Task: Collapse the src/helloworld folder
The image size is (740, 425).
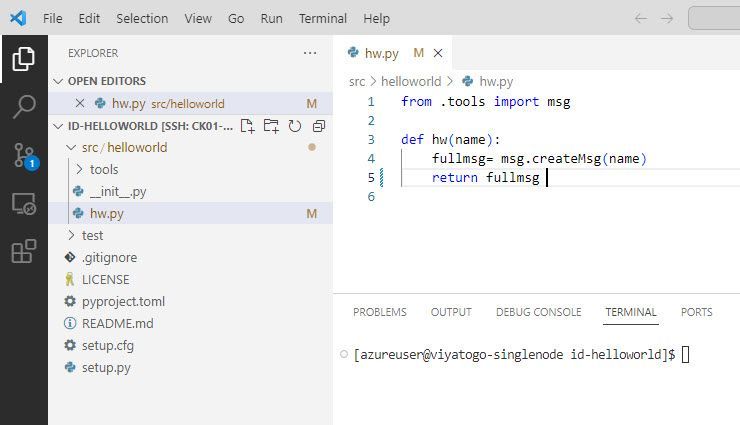Action: tap(70, 147)
